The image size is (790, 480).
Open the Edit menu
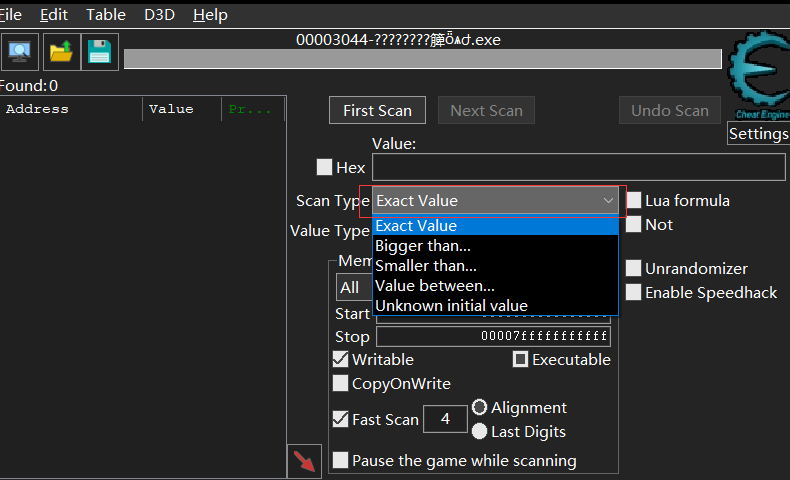[x=53, y=15]
